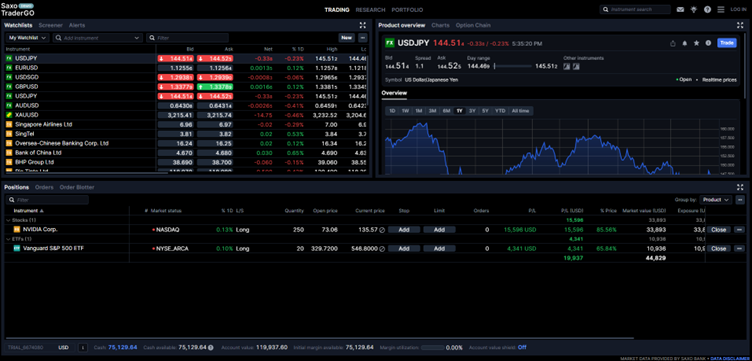The image size is (752, 361).
Task: Go to the RESEARCH section
Action: pyautogui.click(x=370, y=10)
